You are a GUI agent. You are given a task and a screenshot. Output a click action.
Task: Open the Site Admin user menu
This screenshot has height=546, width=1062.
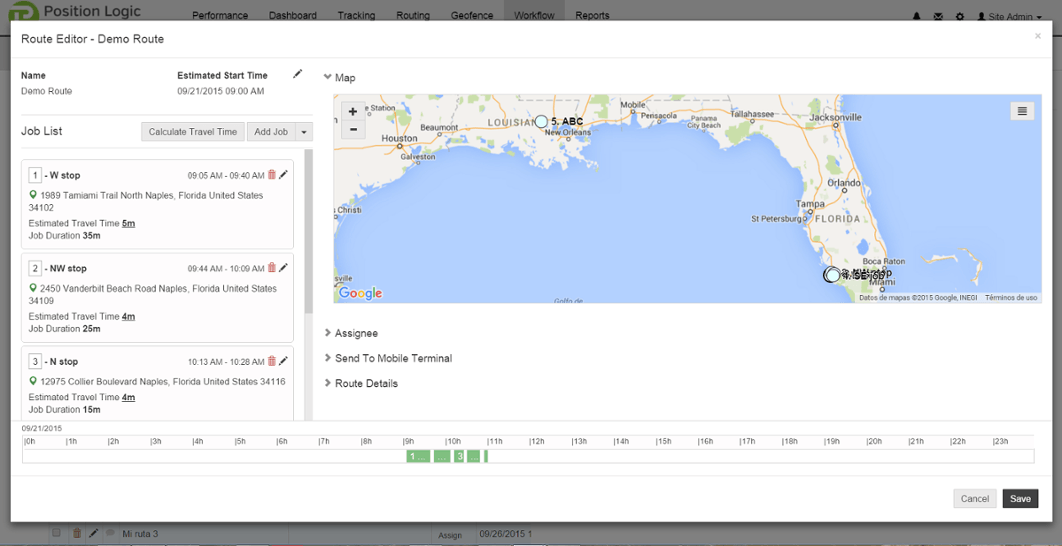1009,17
